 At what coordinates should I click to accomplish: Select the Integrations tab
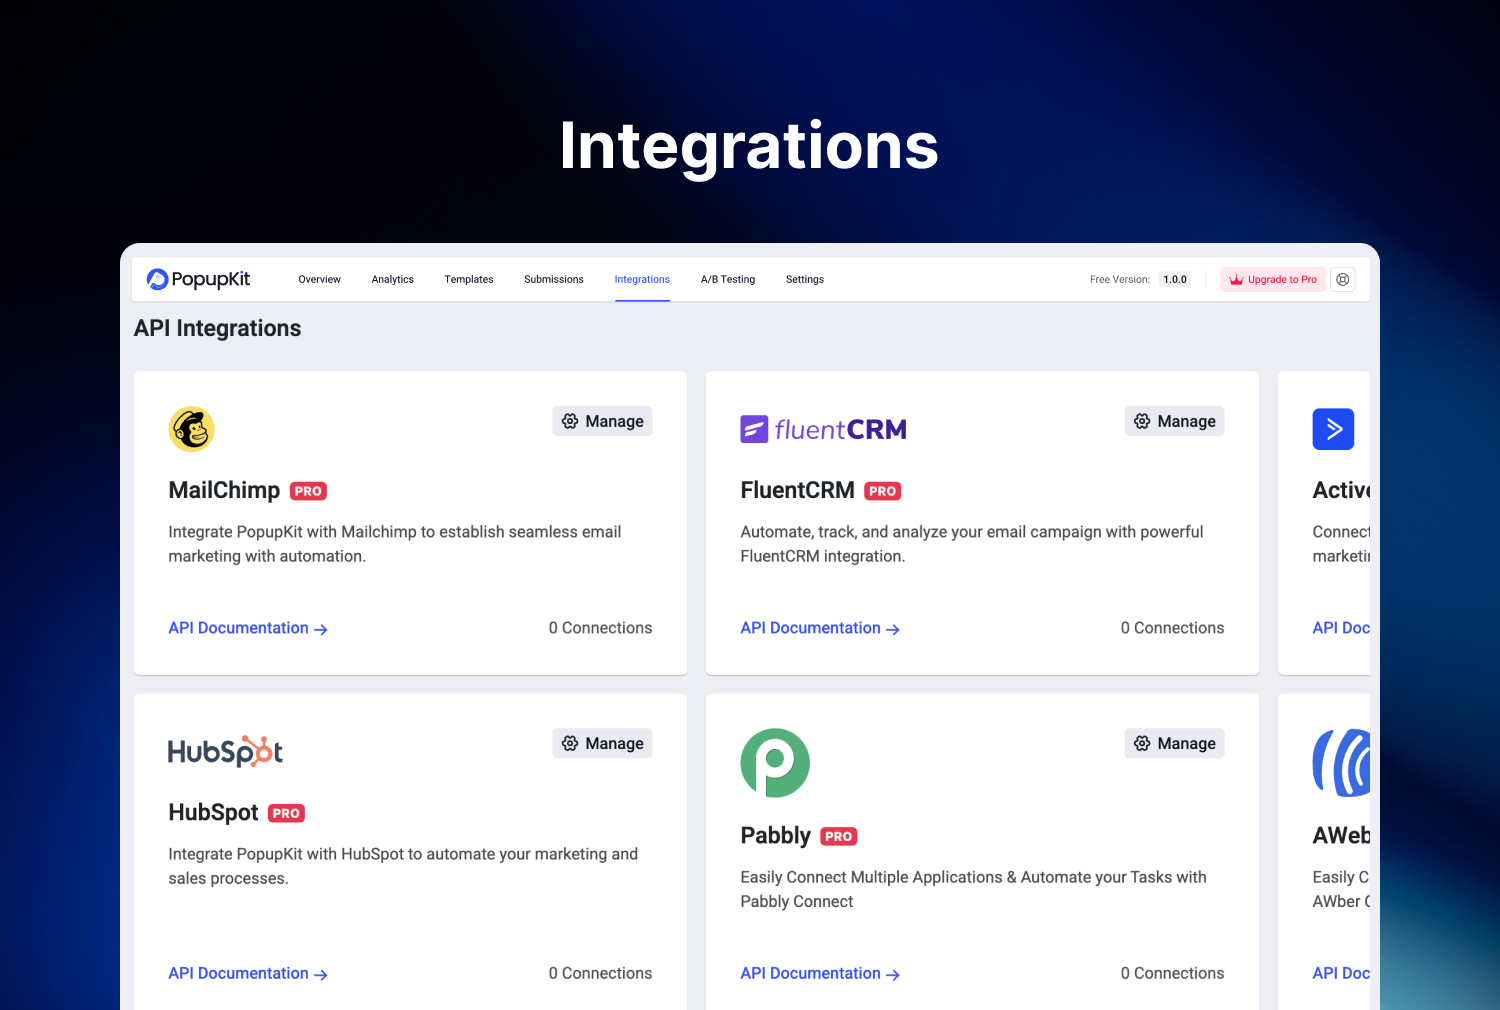tap(642, 280)
